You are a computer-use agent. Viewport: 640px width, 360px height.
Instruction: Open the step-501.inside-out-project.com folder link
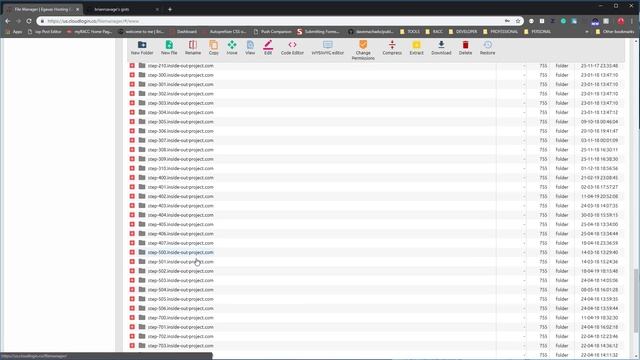tap(180, 262)
